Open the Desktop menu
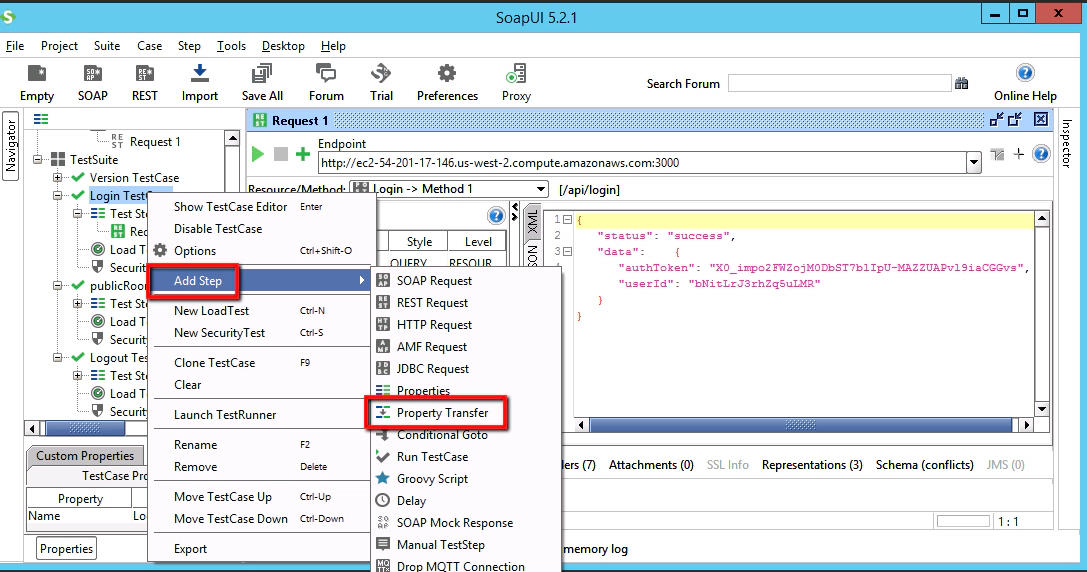The width and height of the screenshot is (1087, 572). pyautogui.click(x=283, y=46)
